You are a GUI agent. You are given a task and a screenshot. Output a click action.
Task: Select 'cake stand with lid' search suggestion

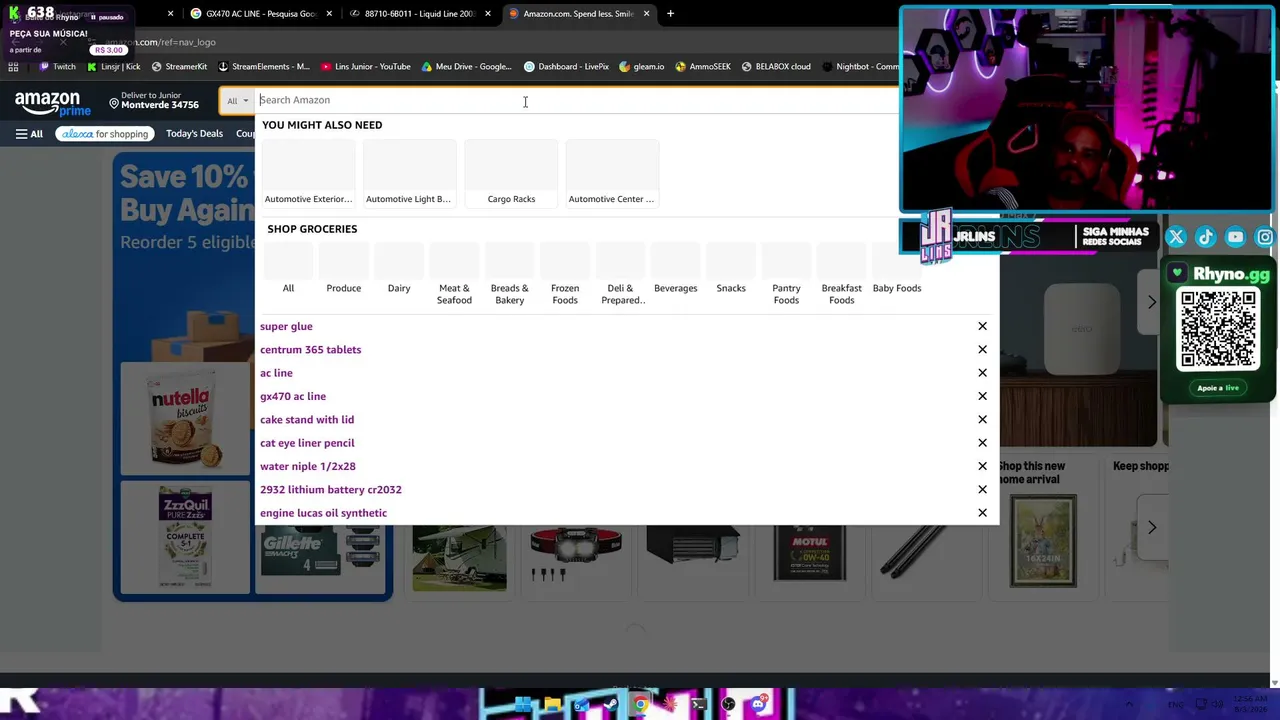(307, 420)
